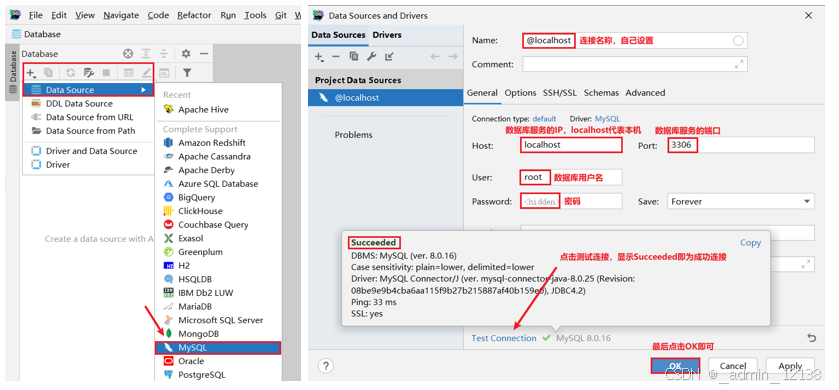Image resolution: width=839 pixels, height=390 pixels.
Task: Click the add (+) icon in Database panel toolbar
Action: [x=32, y=73]
